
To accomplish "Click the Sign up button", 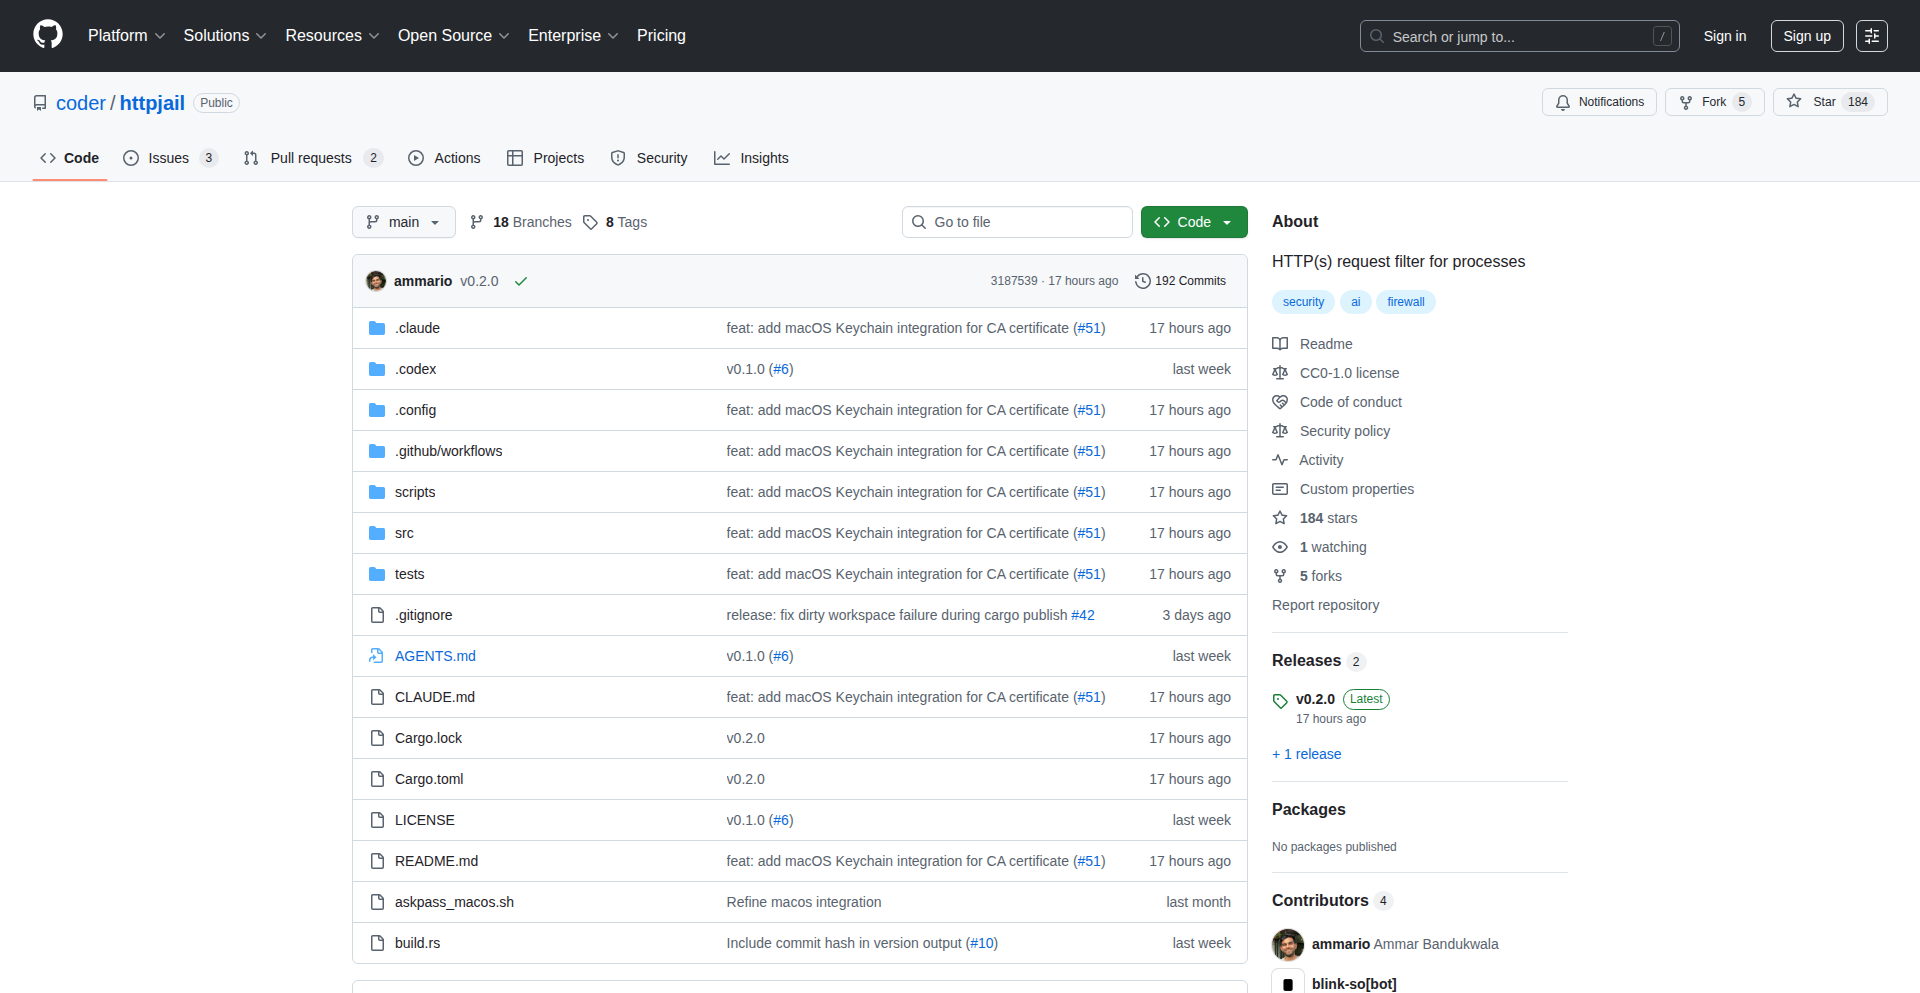I will click(1806, 36).
